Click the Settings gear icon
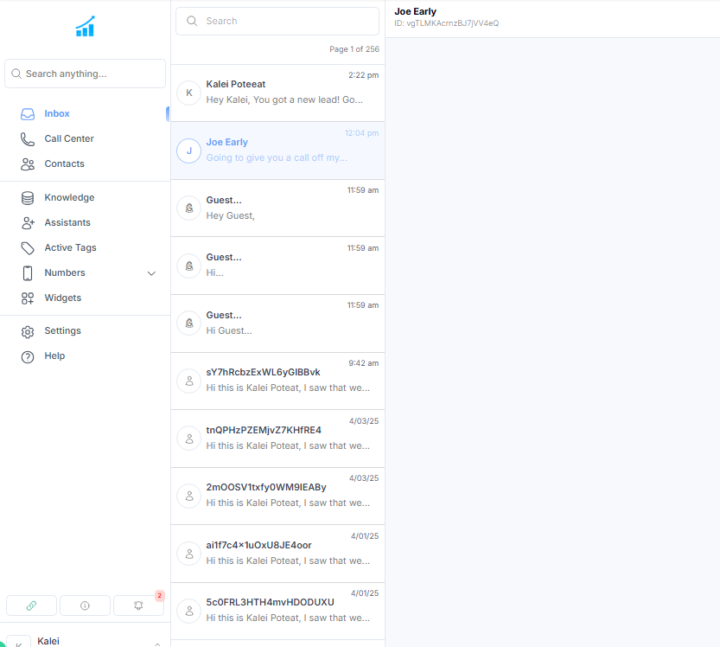Screen dimensions: 720x647 point(28,332)
